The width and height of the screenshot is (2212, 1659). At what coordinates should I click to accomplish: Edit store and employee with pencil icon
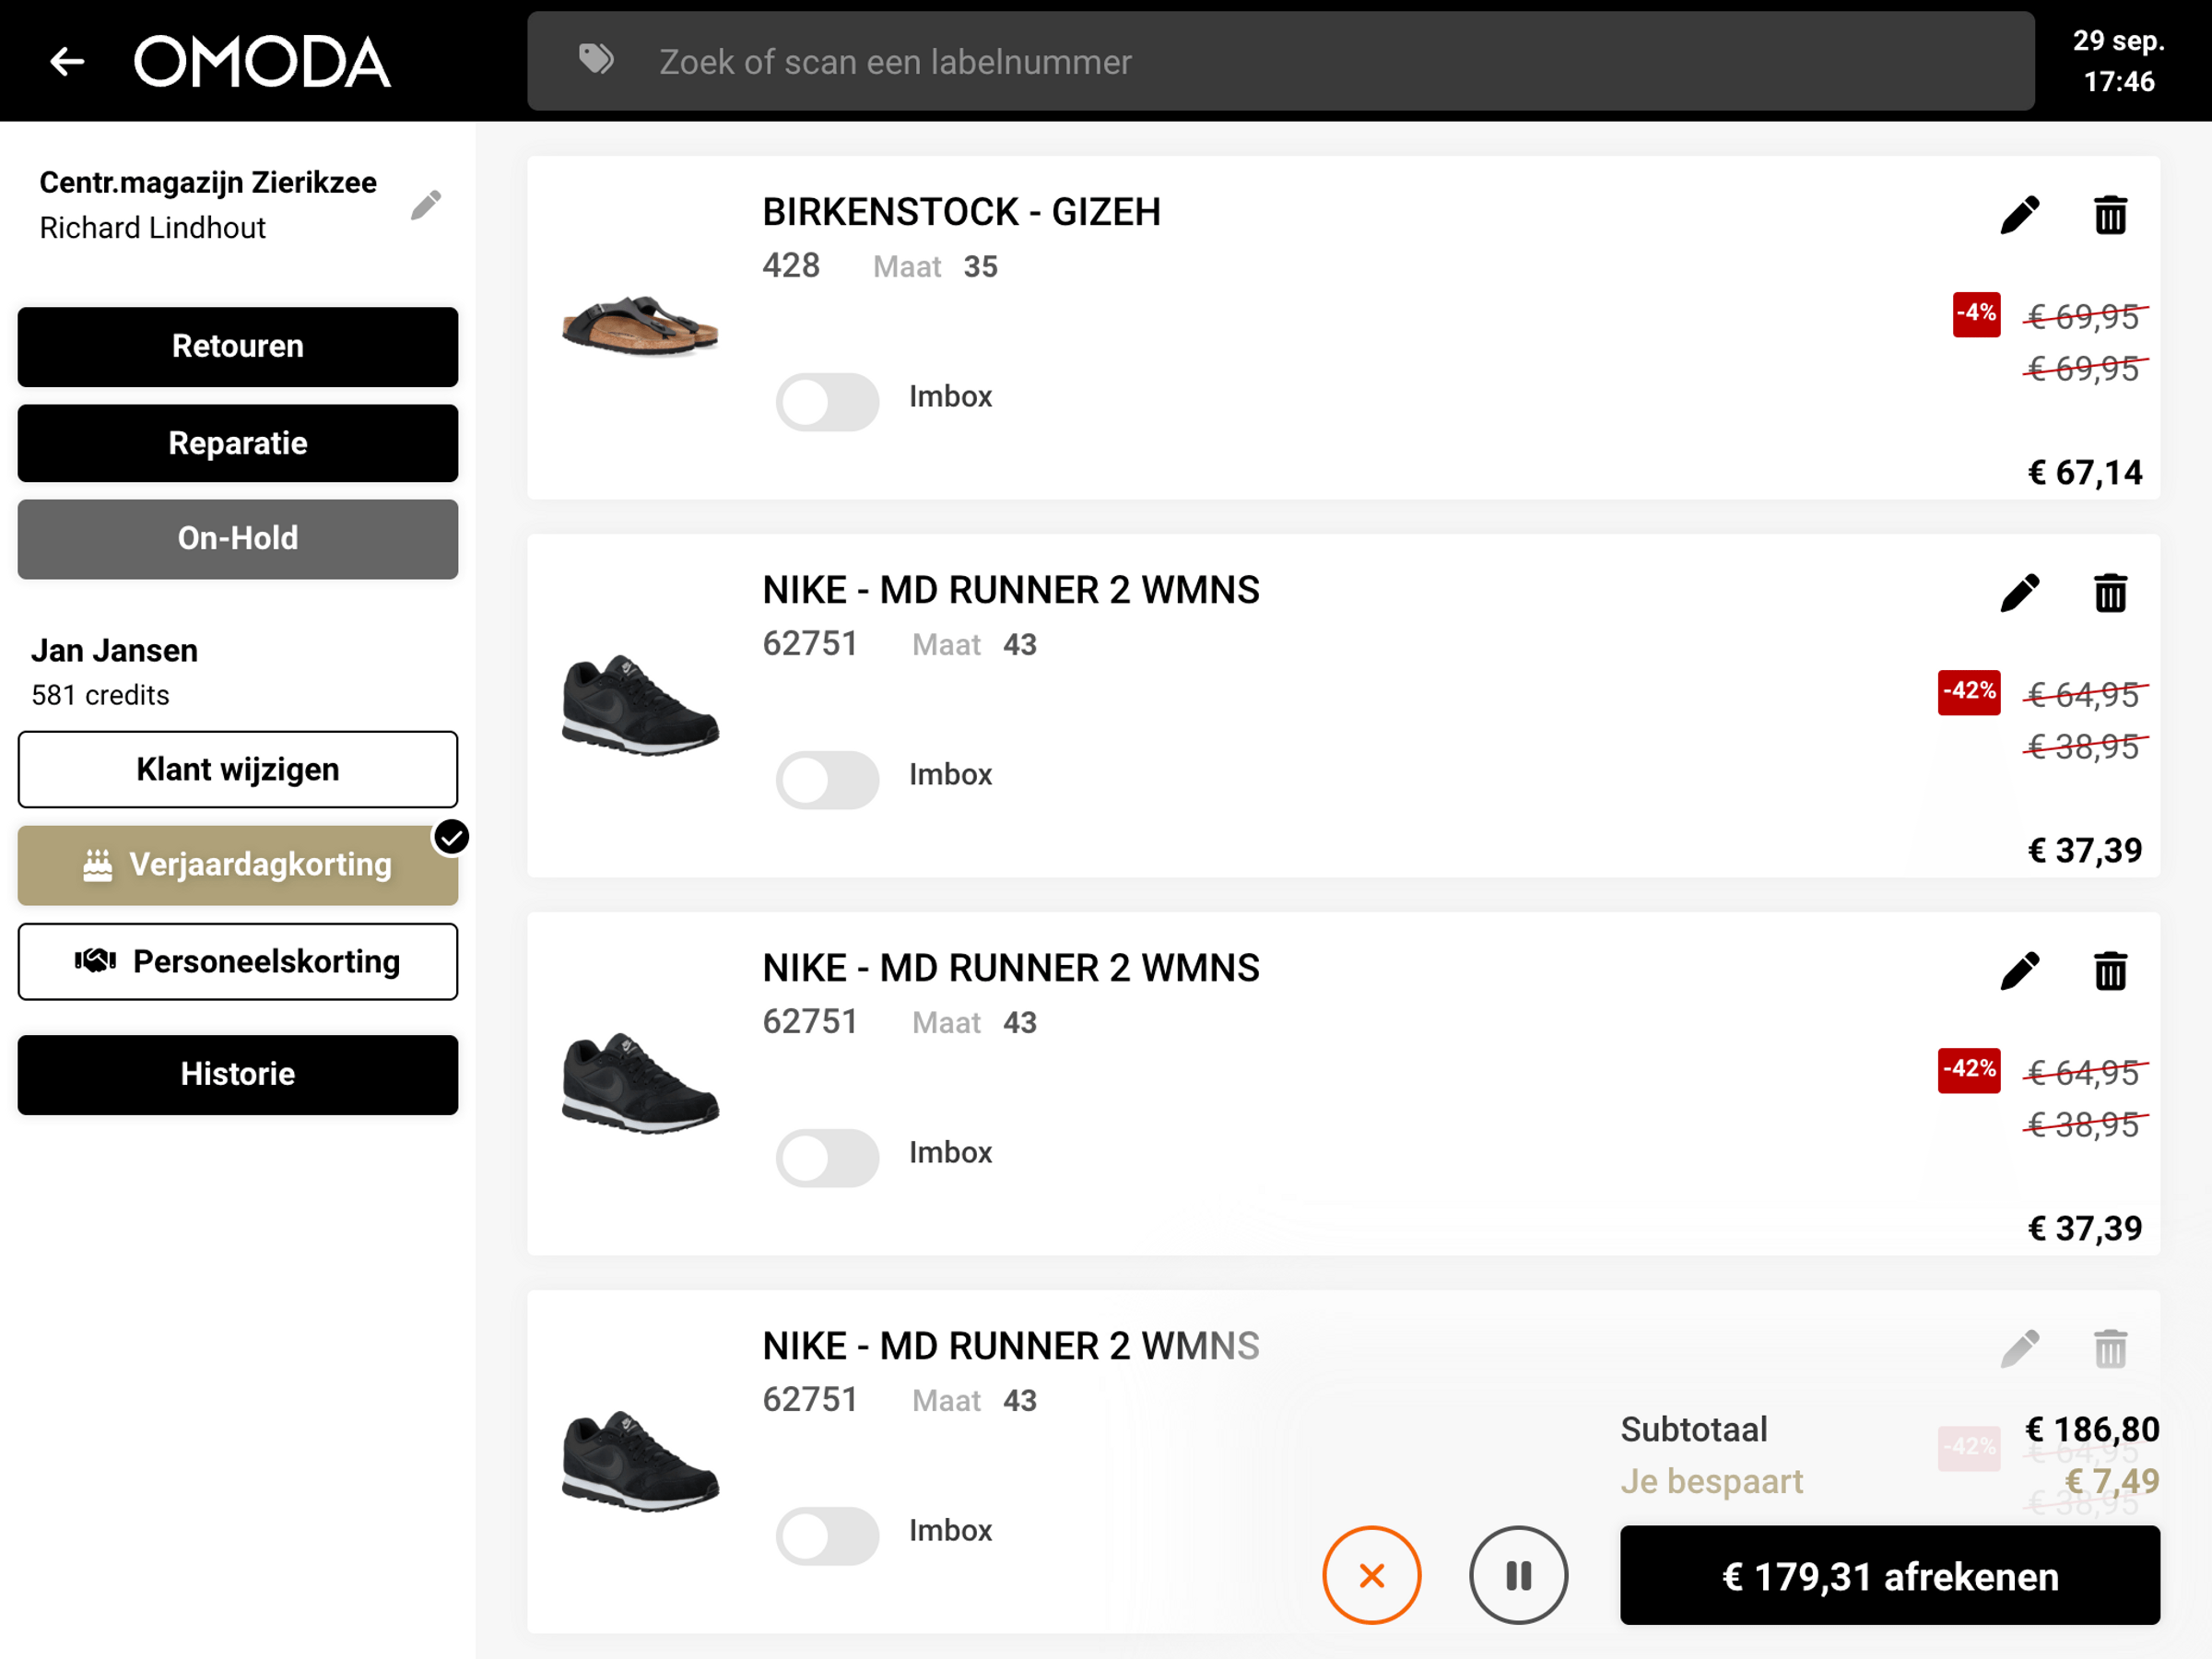point(426,205)
